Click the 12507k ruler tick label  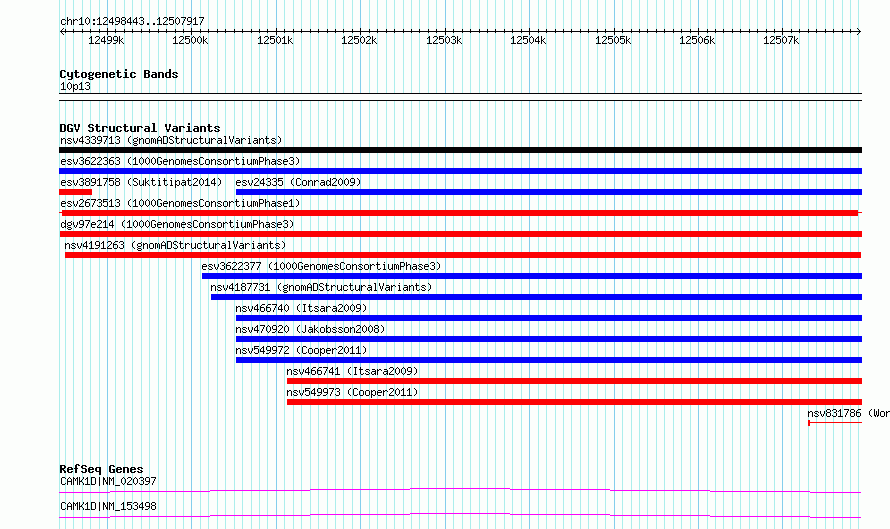[781, 40]
